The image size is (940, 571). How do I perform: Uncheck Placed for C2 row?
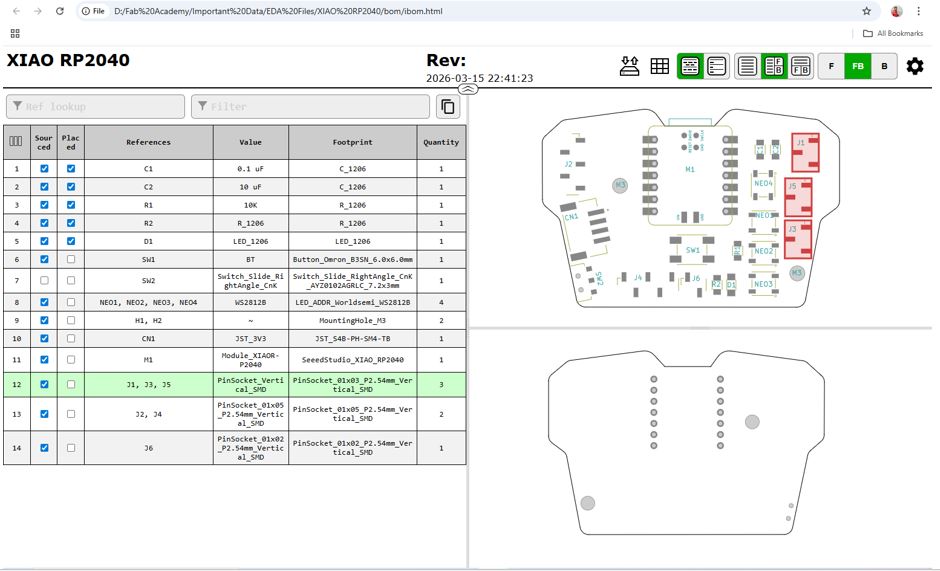(x=71, y=187)
